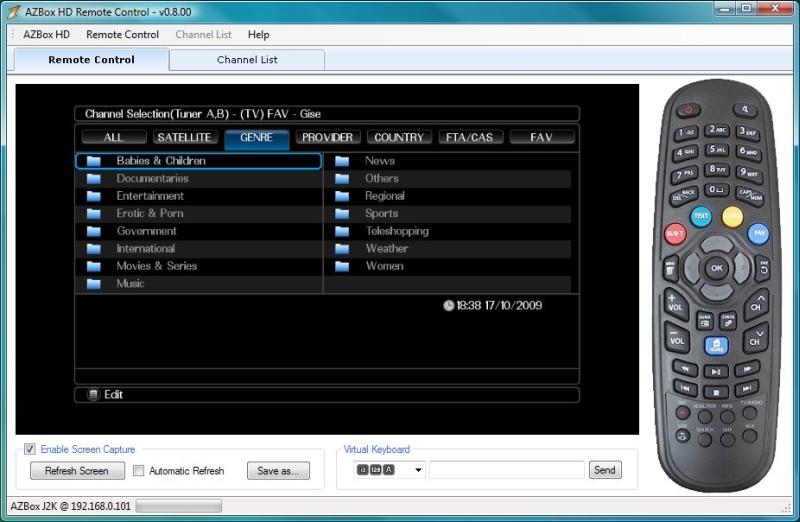Click the VOL plus button on the remote
Screen dimensions: 800x522
pyautogui.click(x=676, y=303)
